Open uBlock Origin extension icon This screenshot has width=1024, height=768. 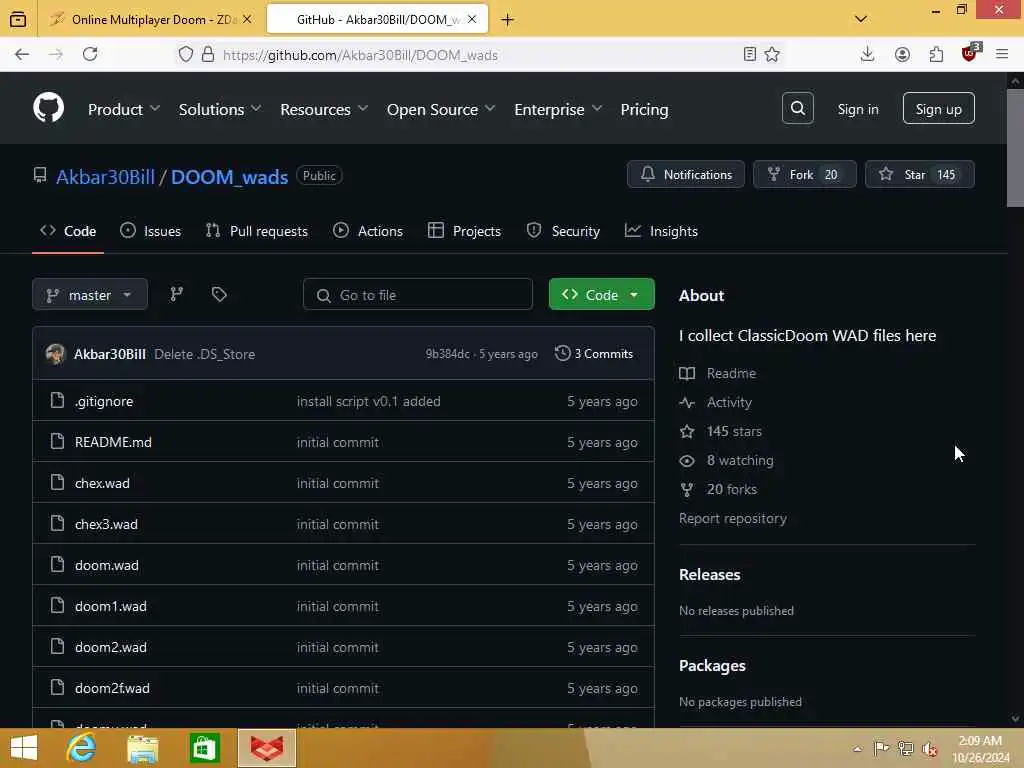tap(970, 54)
